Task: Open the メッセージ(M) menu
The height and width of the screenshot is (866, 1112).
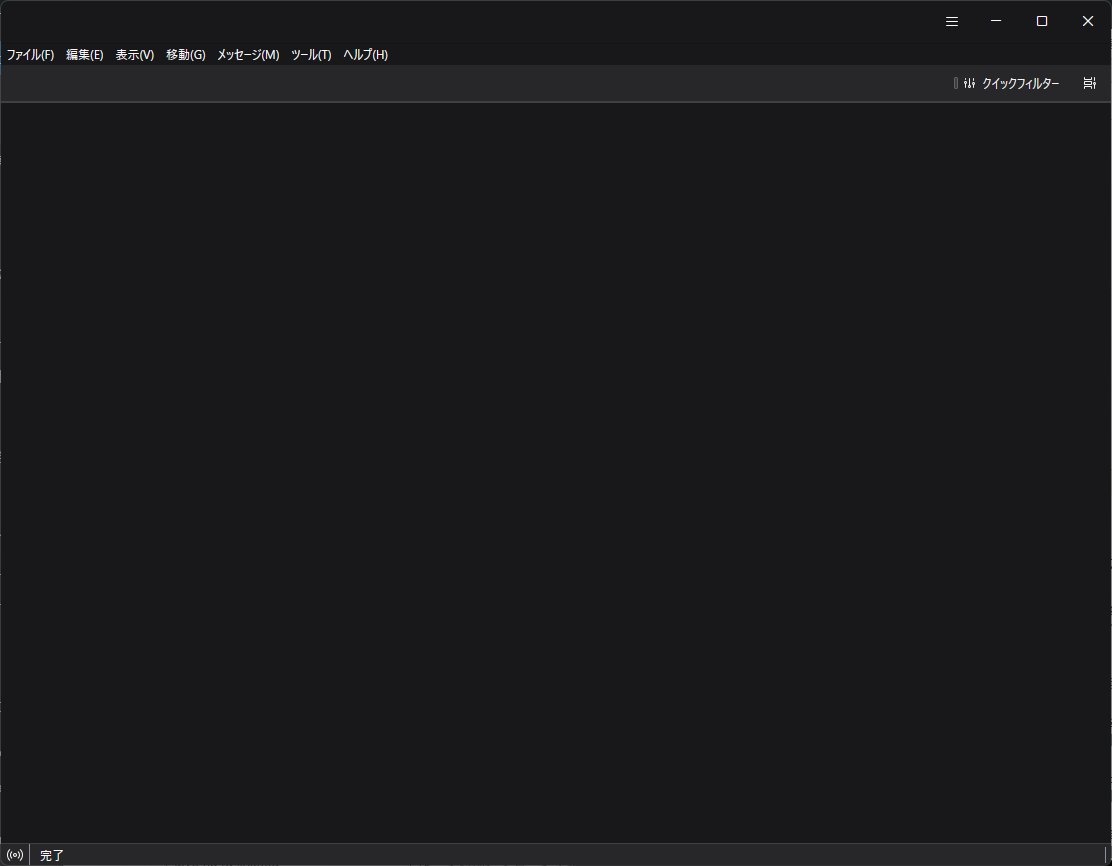Action: tap(248, 55)
